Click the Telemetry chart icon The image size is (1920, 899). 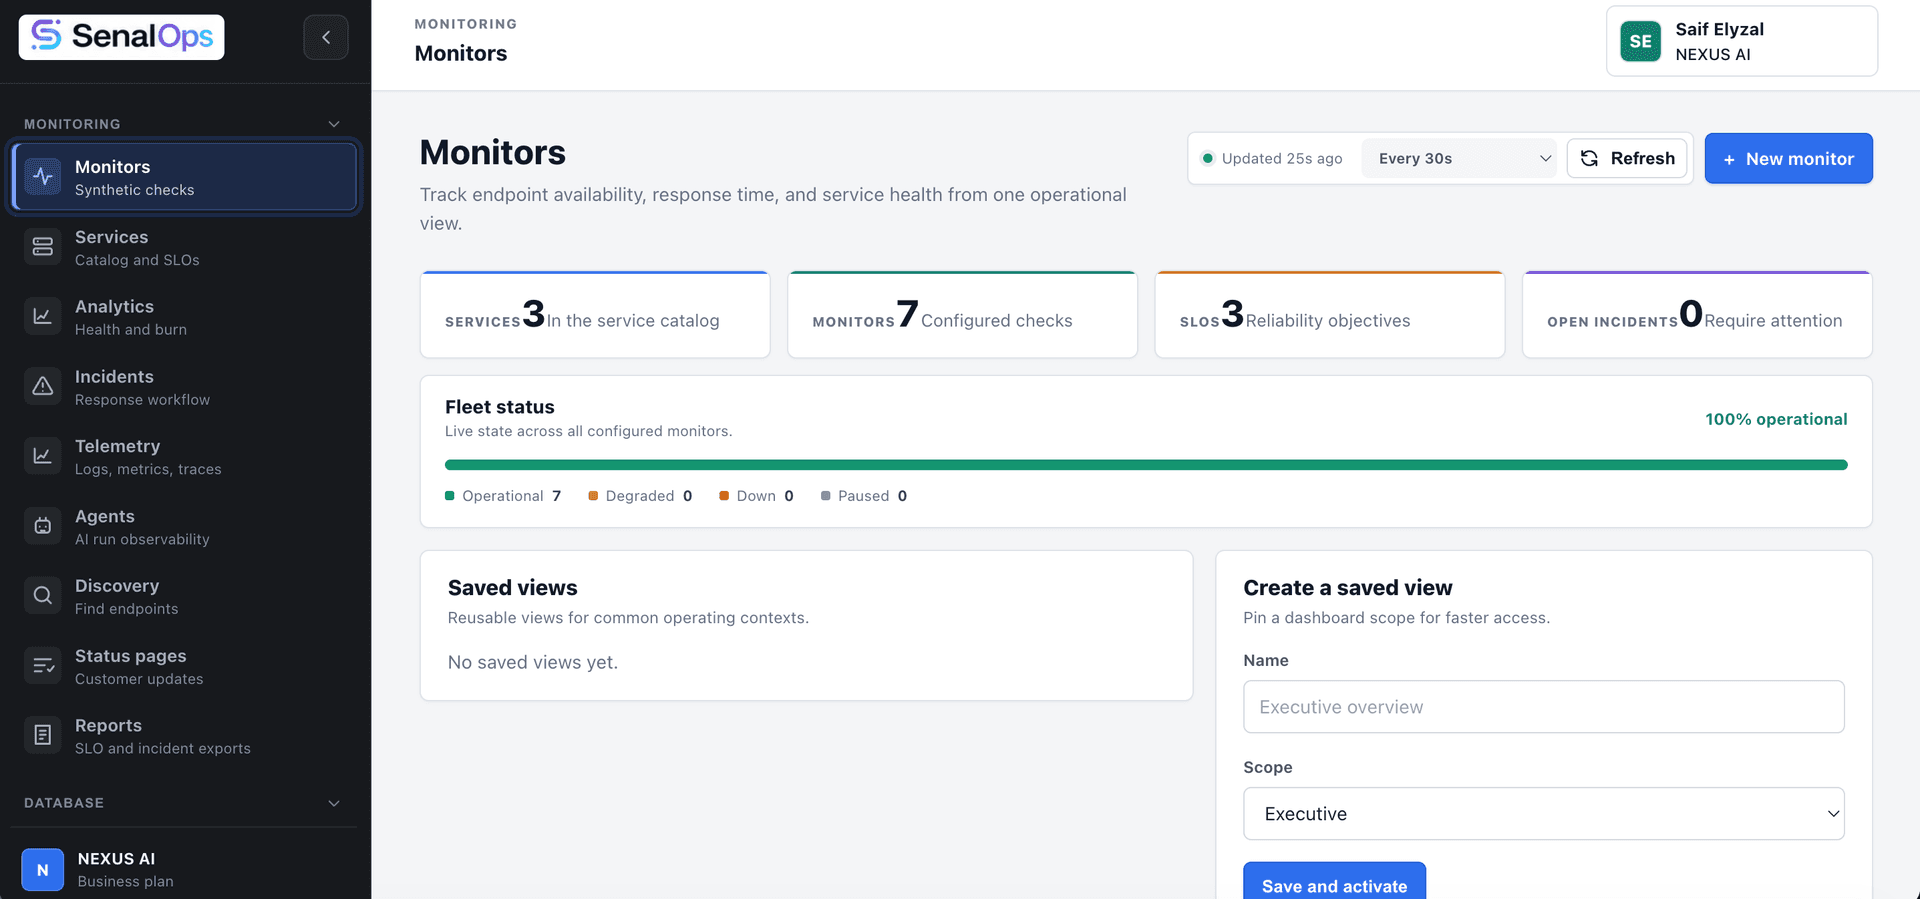click(43, 456)
